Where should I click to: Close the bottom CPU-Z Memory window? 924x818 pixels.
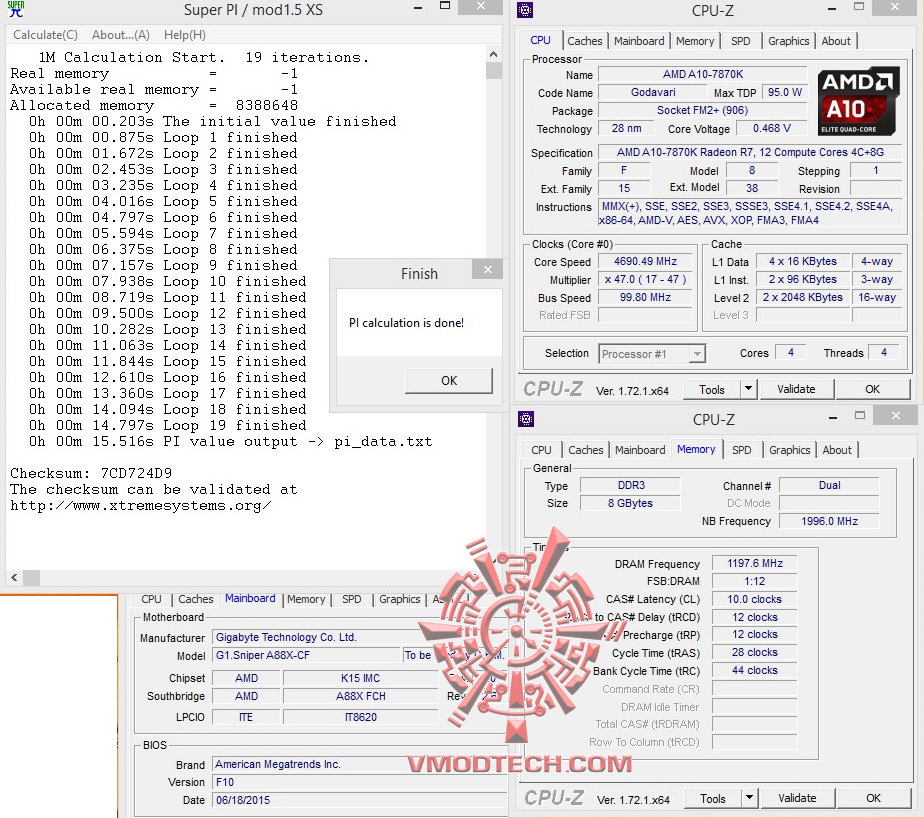(x=896, y=416)
